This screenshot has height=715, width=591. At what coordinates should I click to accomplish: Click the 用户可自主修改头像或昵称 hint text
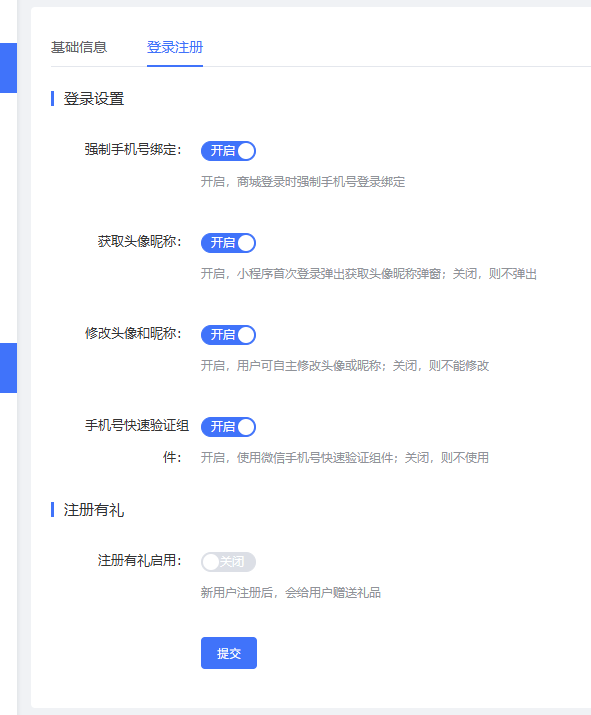[345, 366]
